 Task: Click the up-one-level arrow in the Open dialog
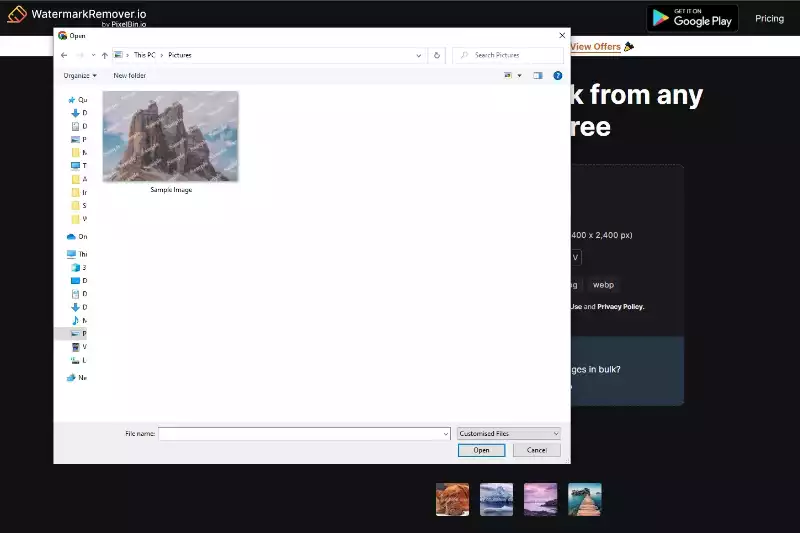(105, 55)
